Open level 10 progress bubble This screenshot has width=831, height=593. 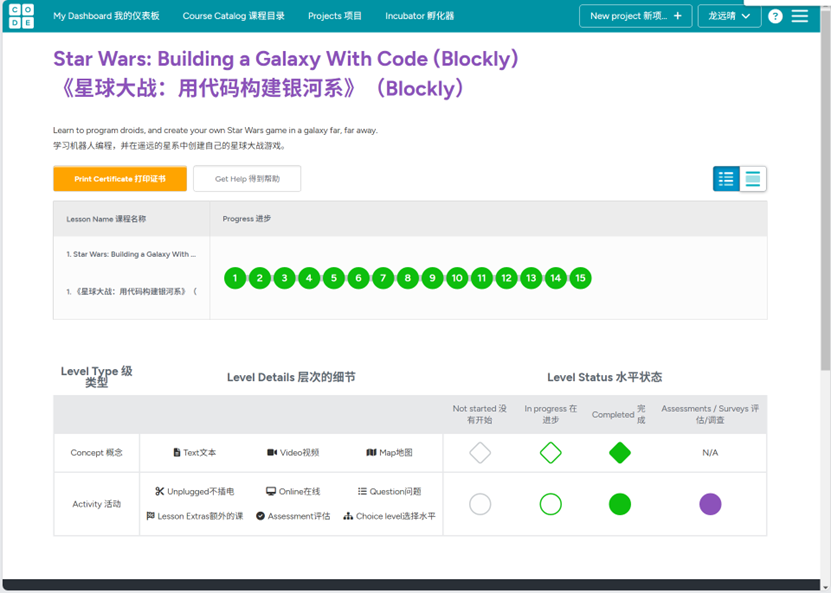click(457, 278)
